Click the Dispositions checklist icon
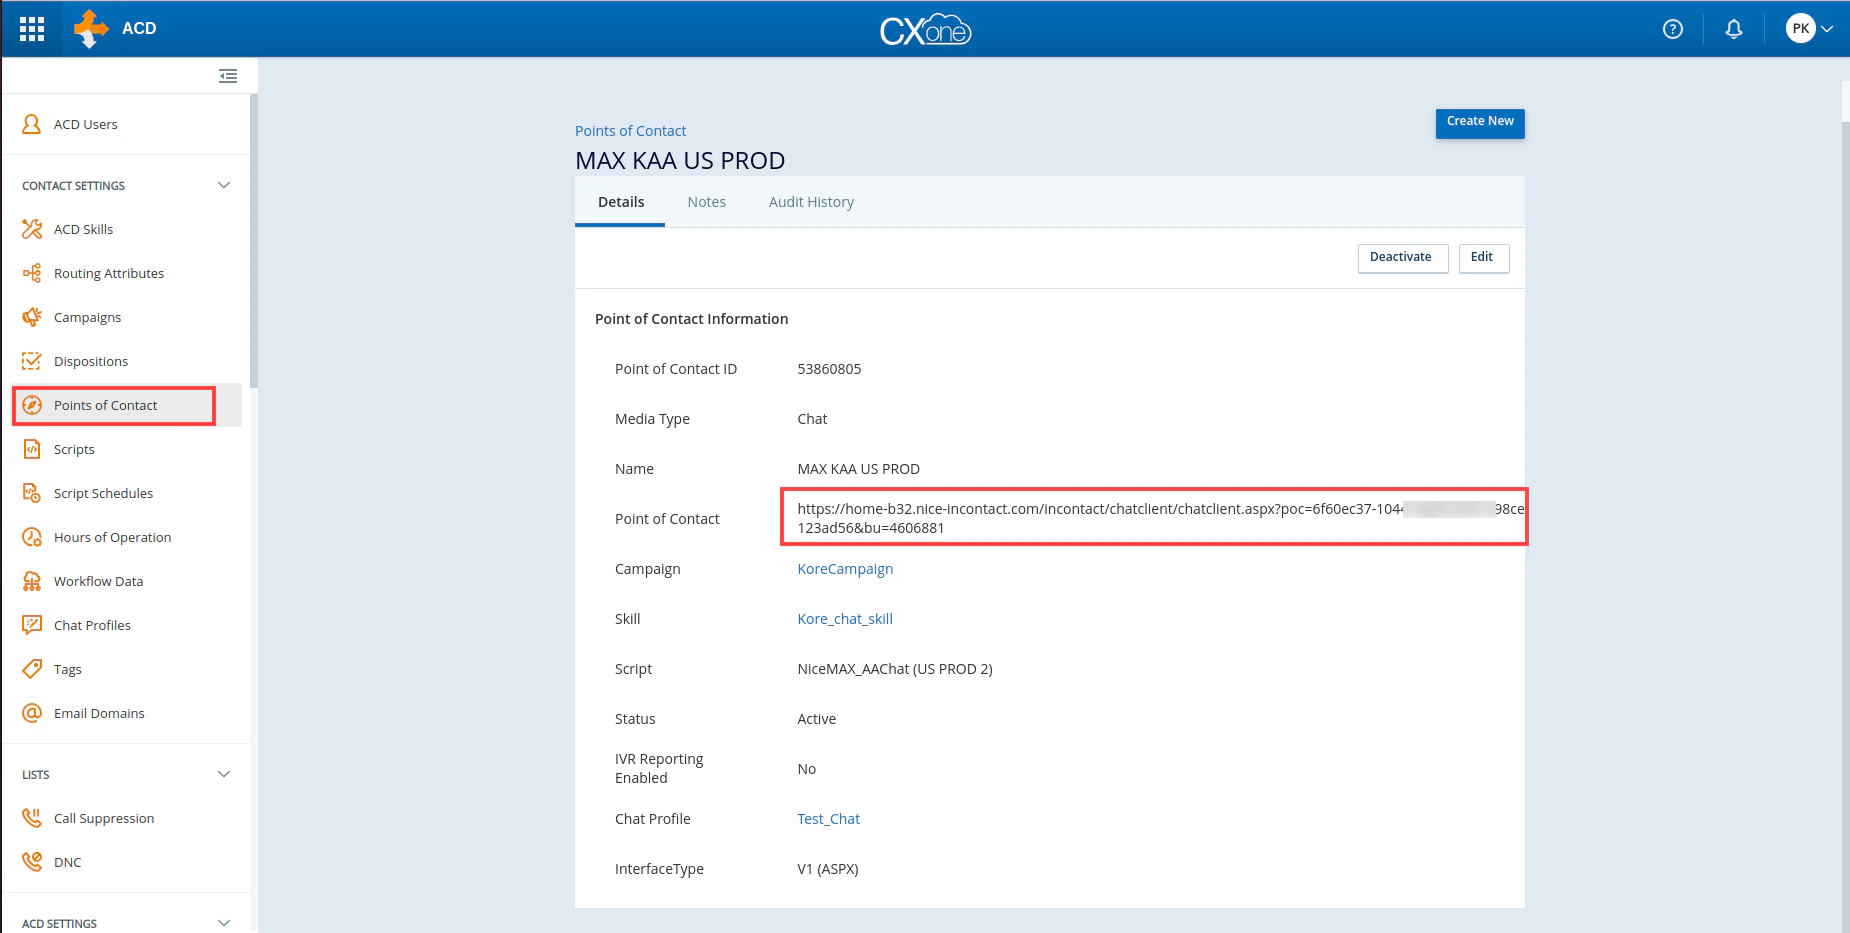1850x933 pixels. click(x=32, y=361)
